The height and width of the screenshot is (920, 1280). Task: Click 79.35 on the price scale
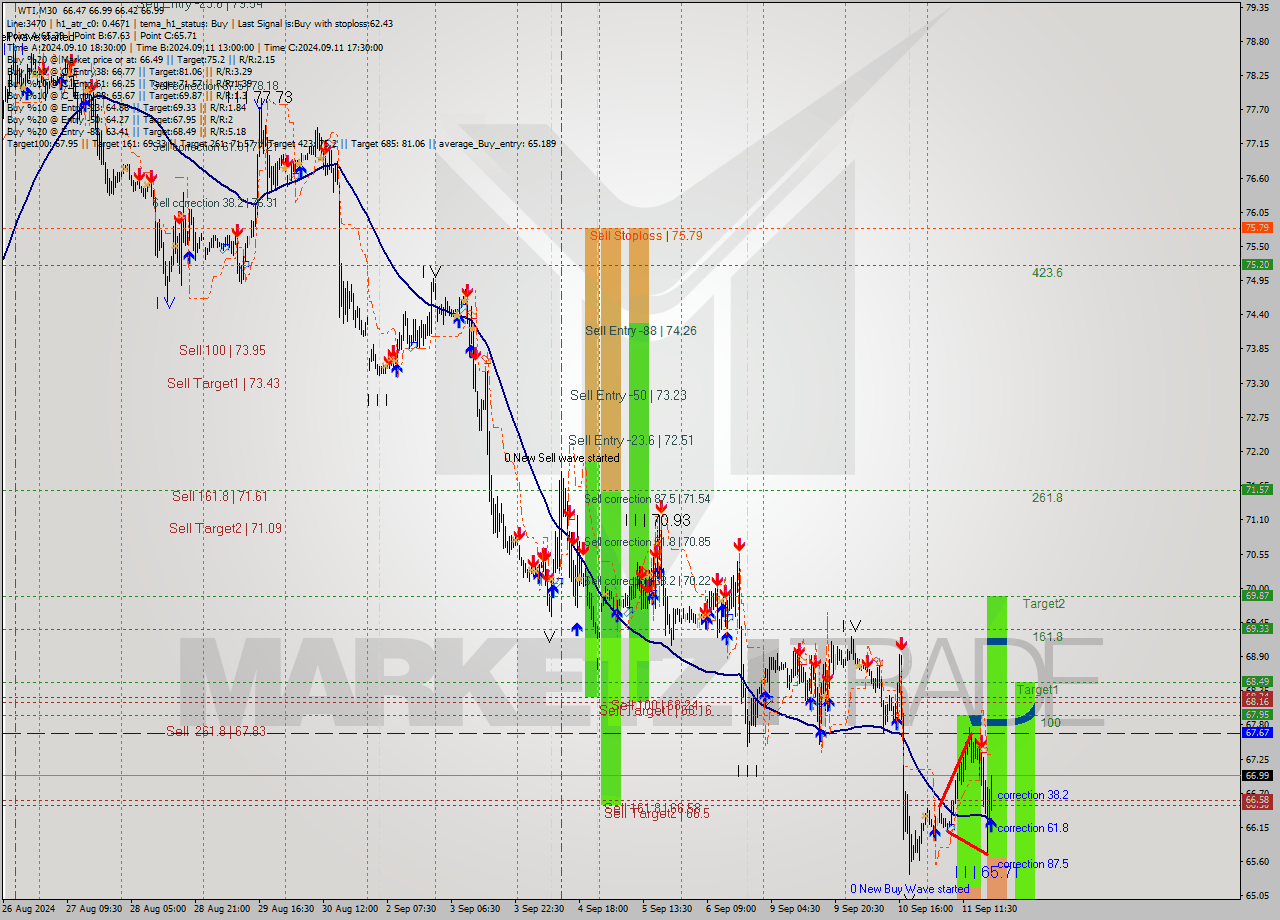(x=1256, y=7)
